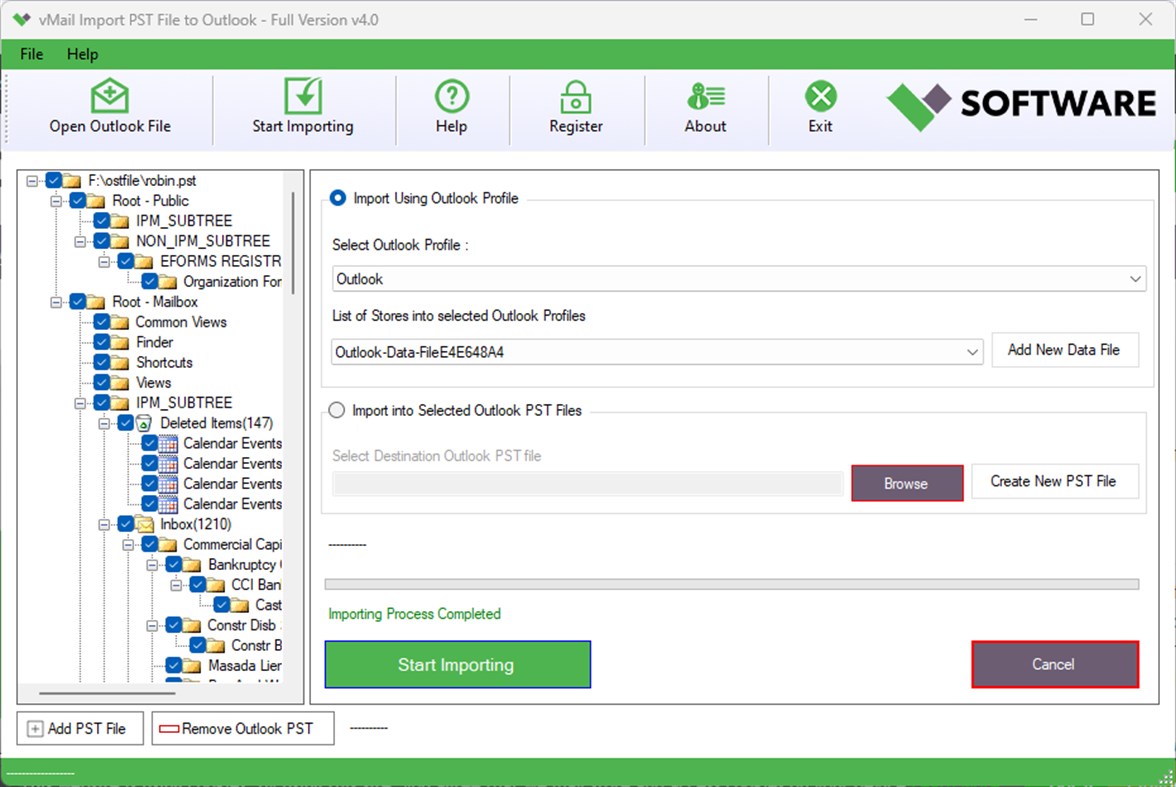Open the File menu
This screenshot has height=787, width=1176.
point(31,54)
